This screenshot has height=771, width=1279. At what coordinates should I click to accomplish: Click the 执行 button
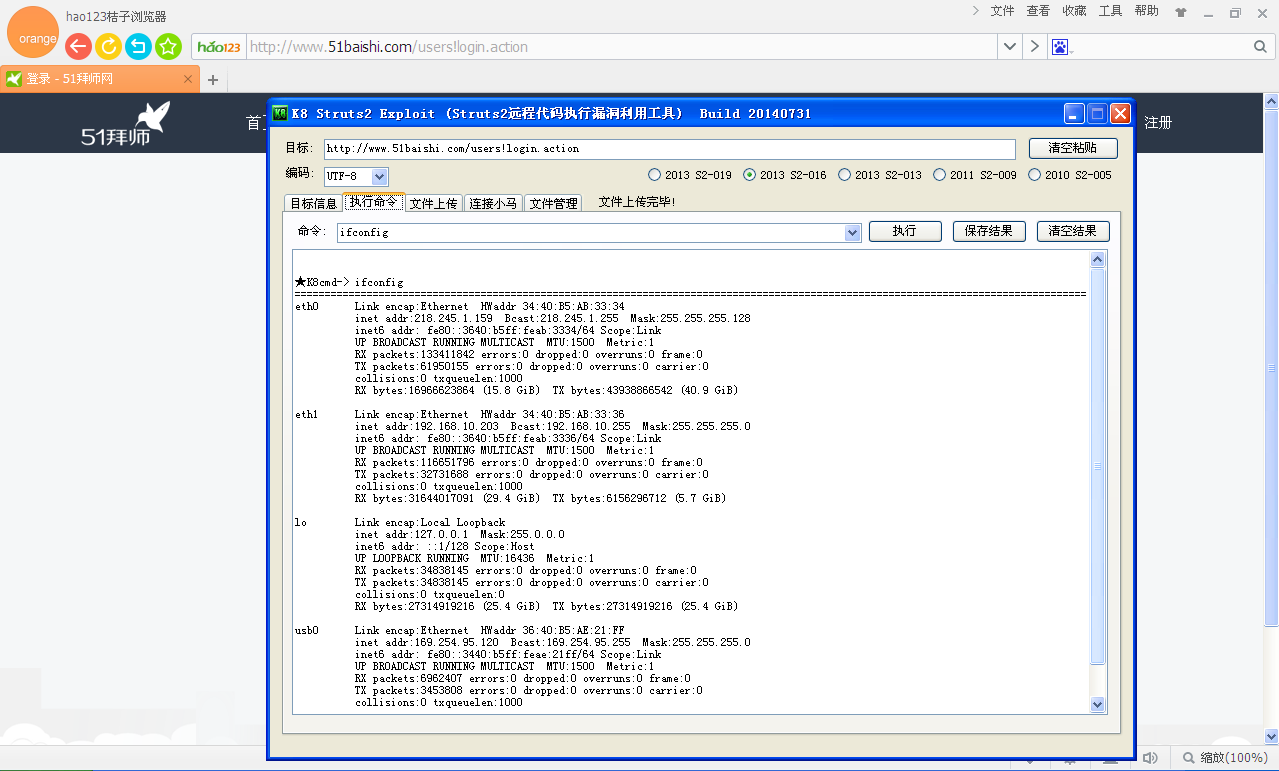pos(905,231)
